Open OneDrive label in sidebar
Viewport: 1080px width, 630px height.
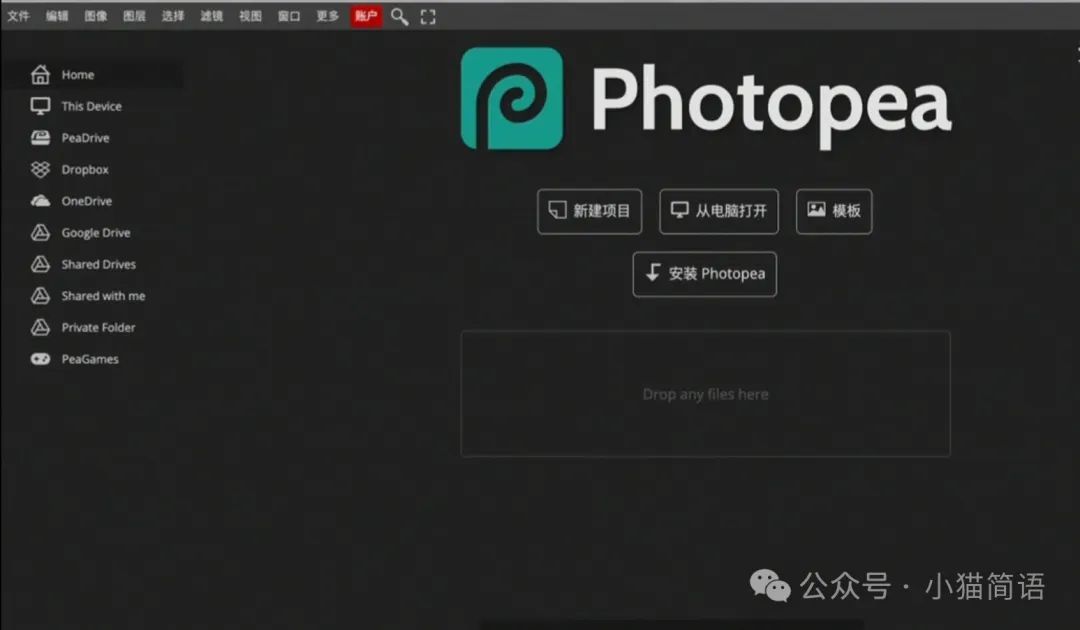pos(87,201)
